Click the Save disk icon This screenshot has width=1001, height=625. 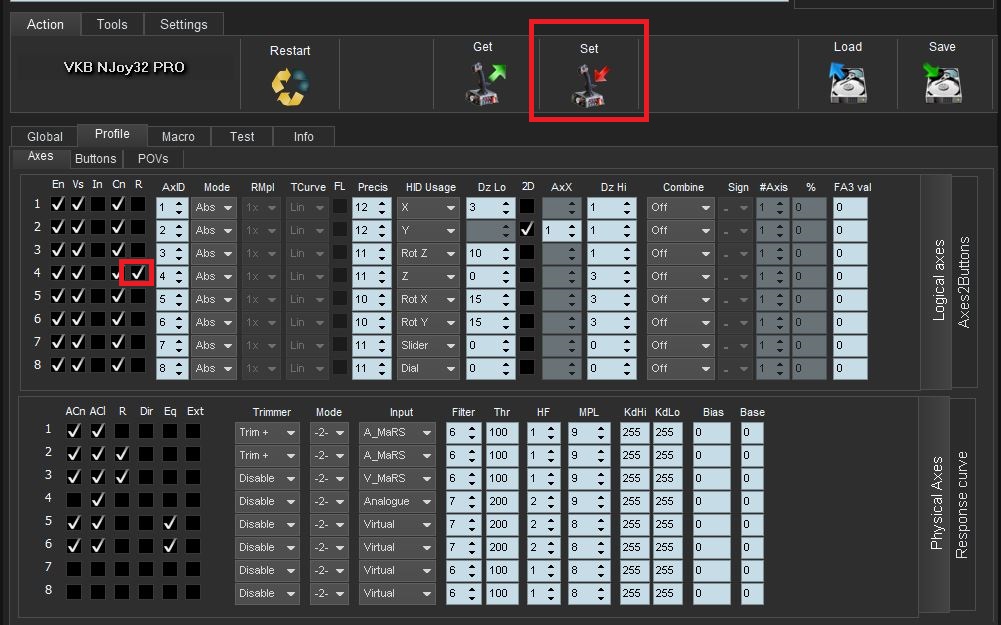(942, 83)
